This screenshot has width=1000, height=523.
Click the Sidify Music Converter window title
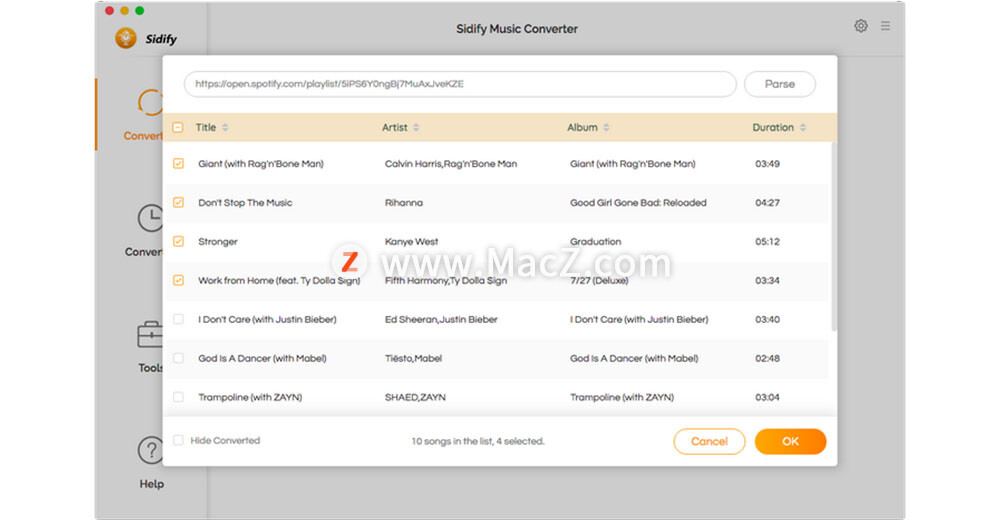click(x=517, y=29)
